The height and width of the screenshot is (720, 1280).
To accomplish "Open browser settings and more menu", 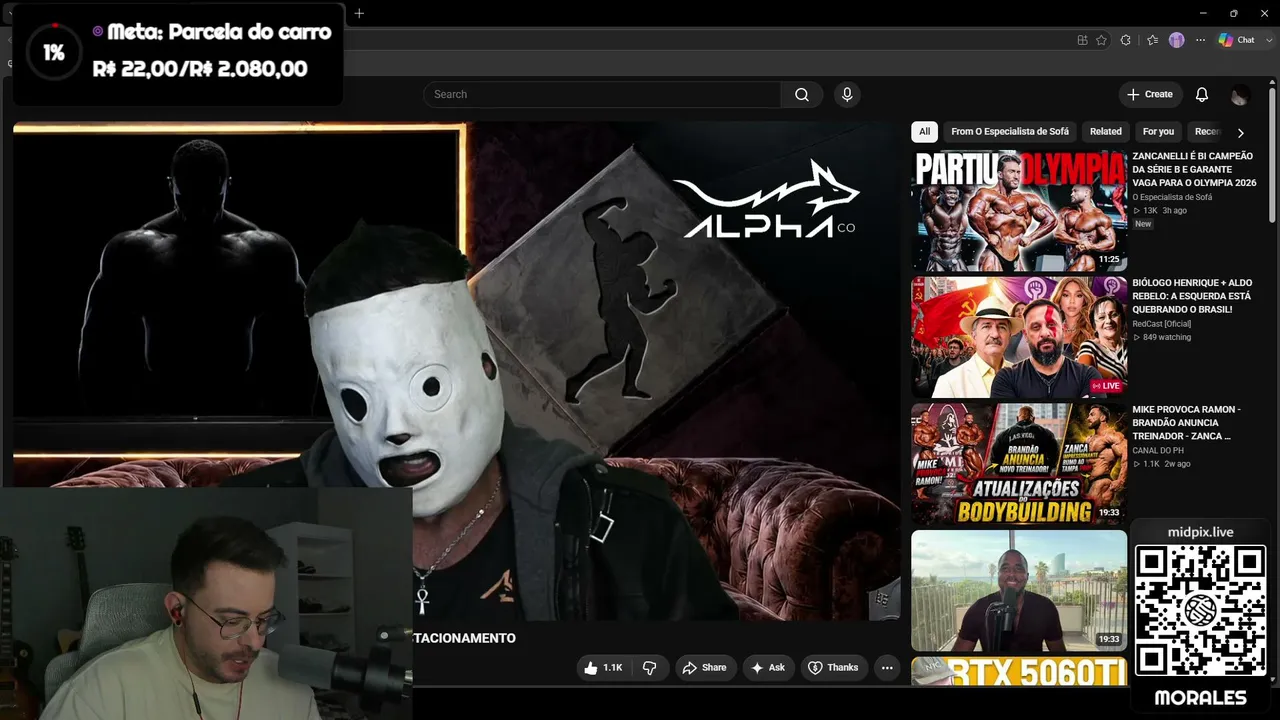I will click(x=1200, y=40).
